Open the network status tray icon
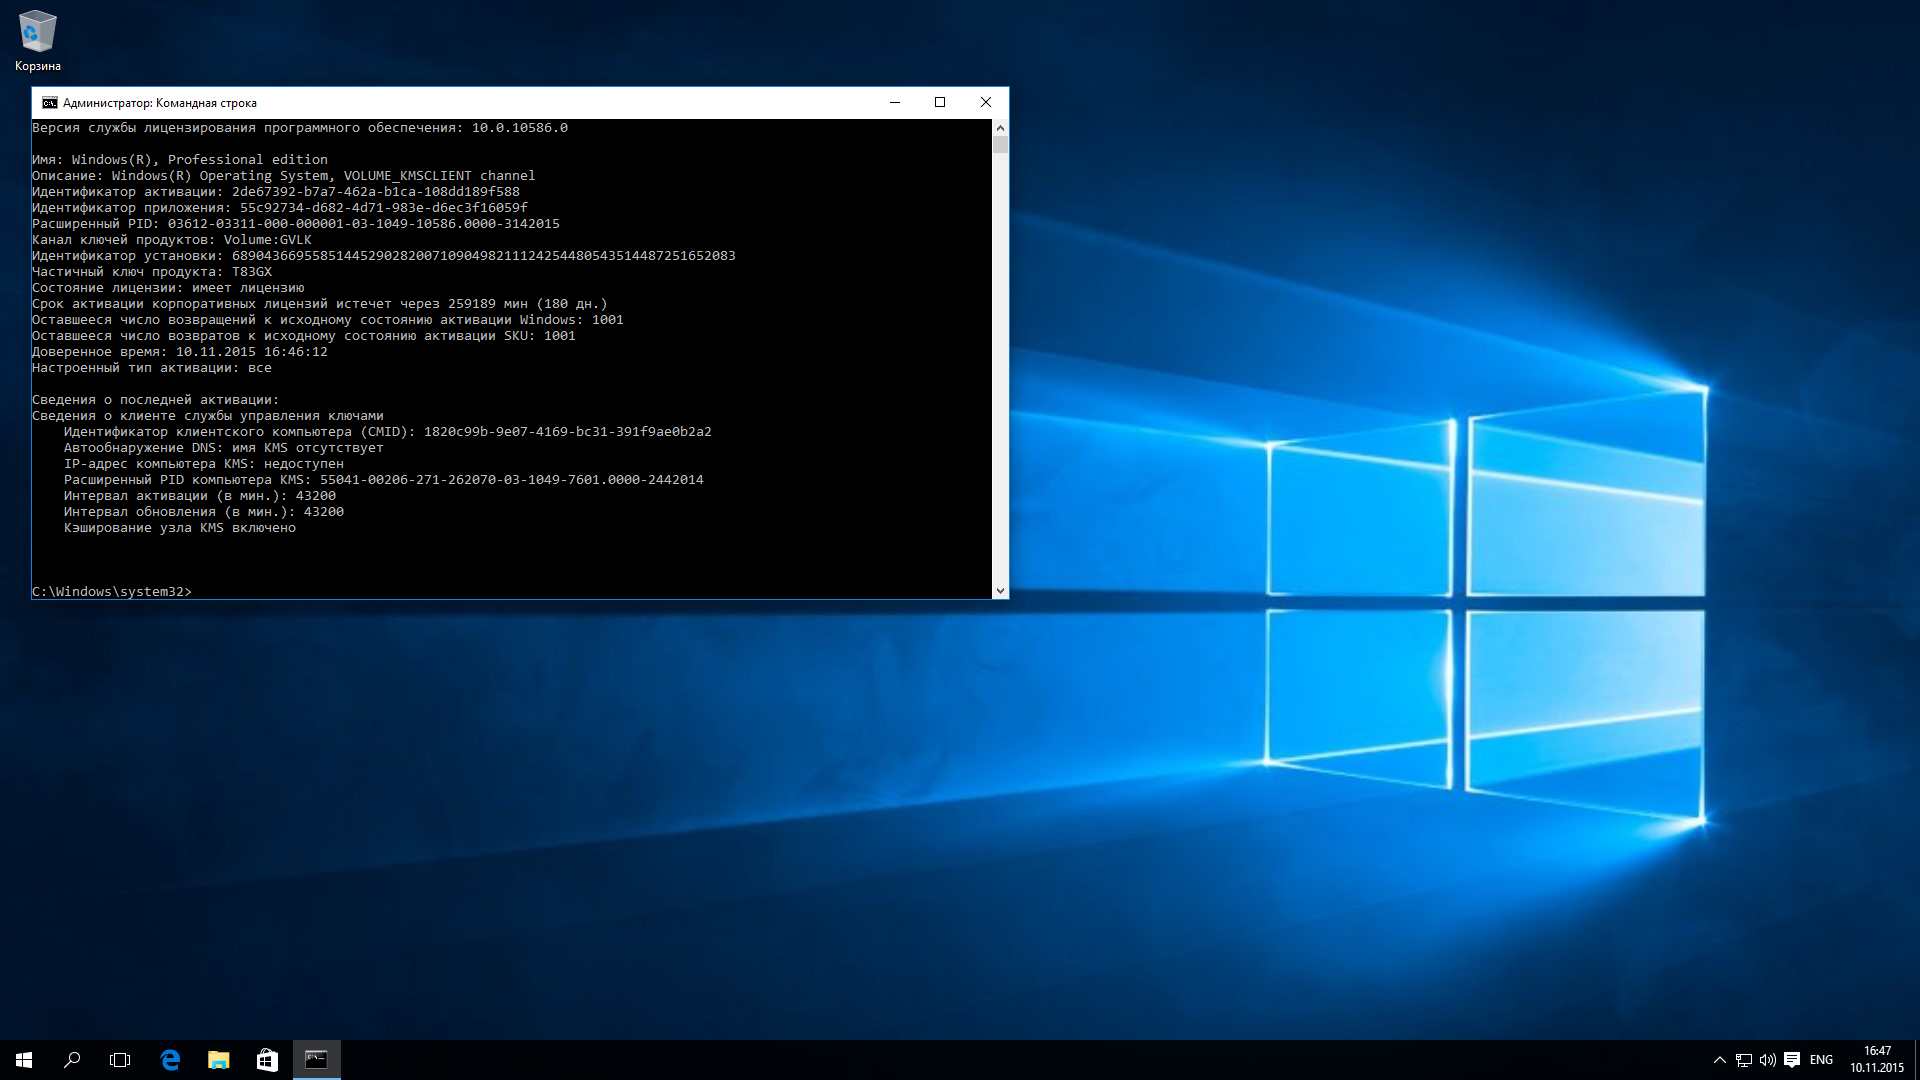Viewport: 1920px width, 1080px height. coord(1744,1060)
